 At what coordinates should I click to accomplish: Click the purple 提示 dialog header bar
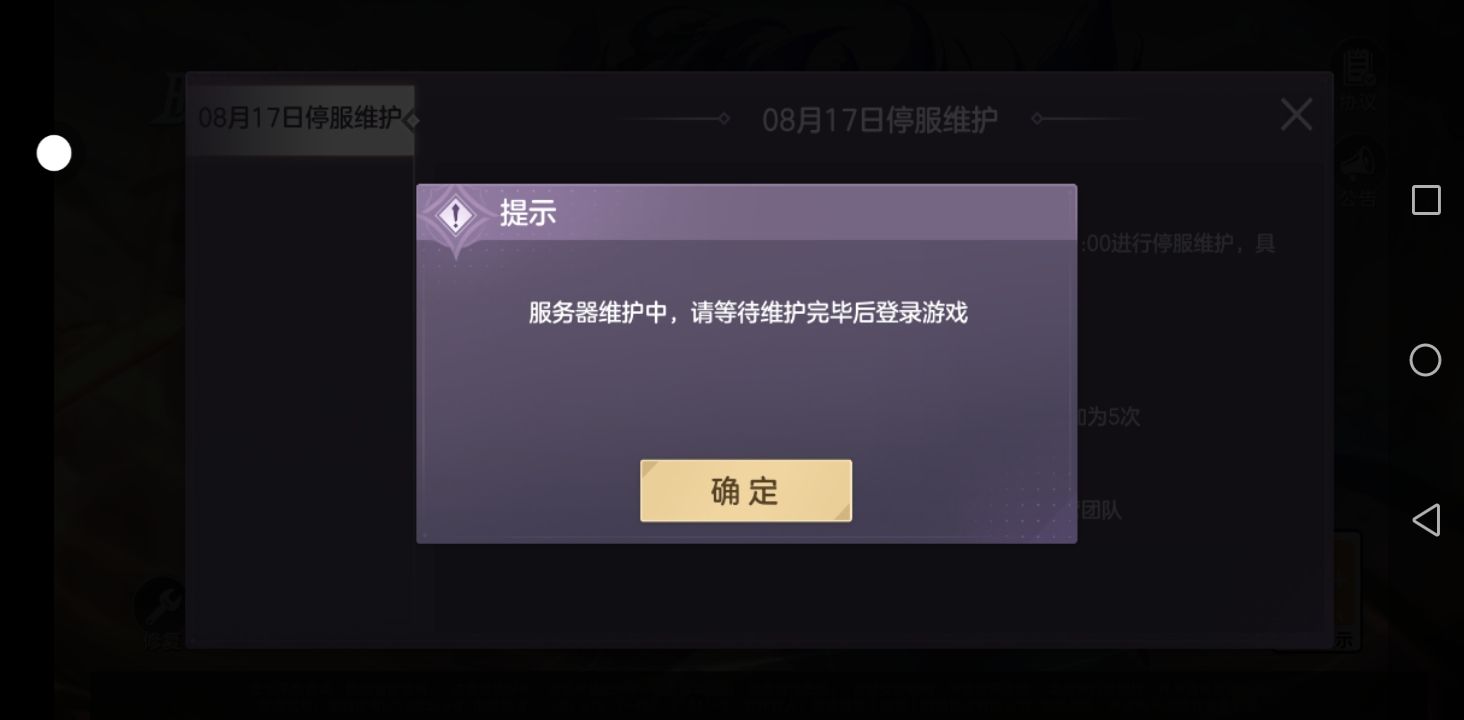tap(746, 213)
